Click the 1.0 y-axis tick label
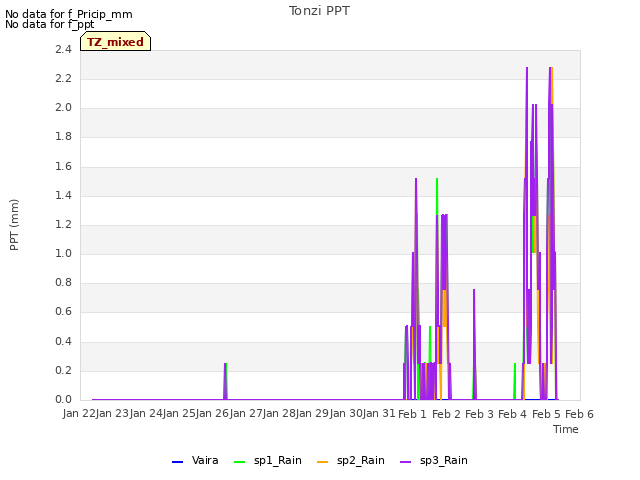The width and height of the screenshot is (640, 480). pos(63,253)
